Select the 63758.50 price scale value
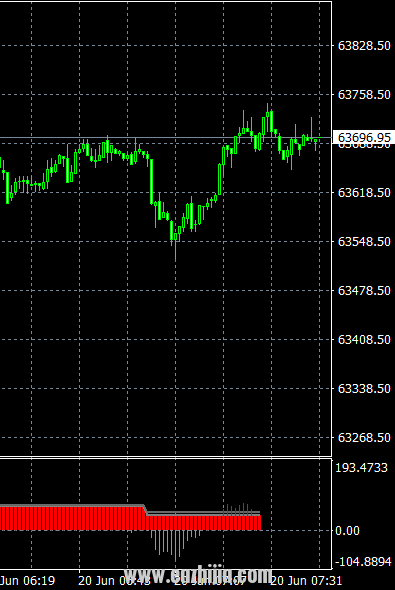 click(x=364, y=94)
